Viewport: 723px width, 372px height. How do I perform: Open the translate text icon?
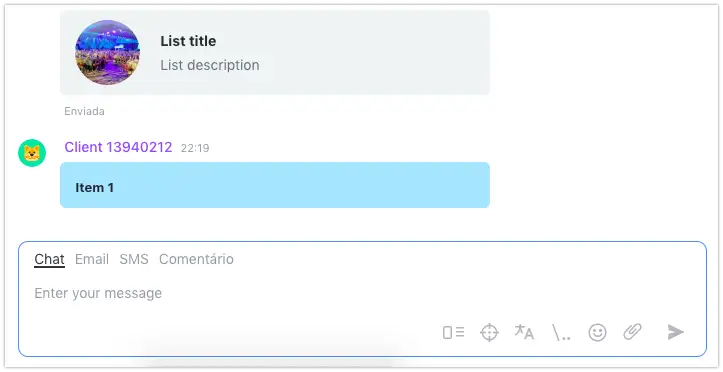coord(524,332)
